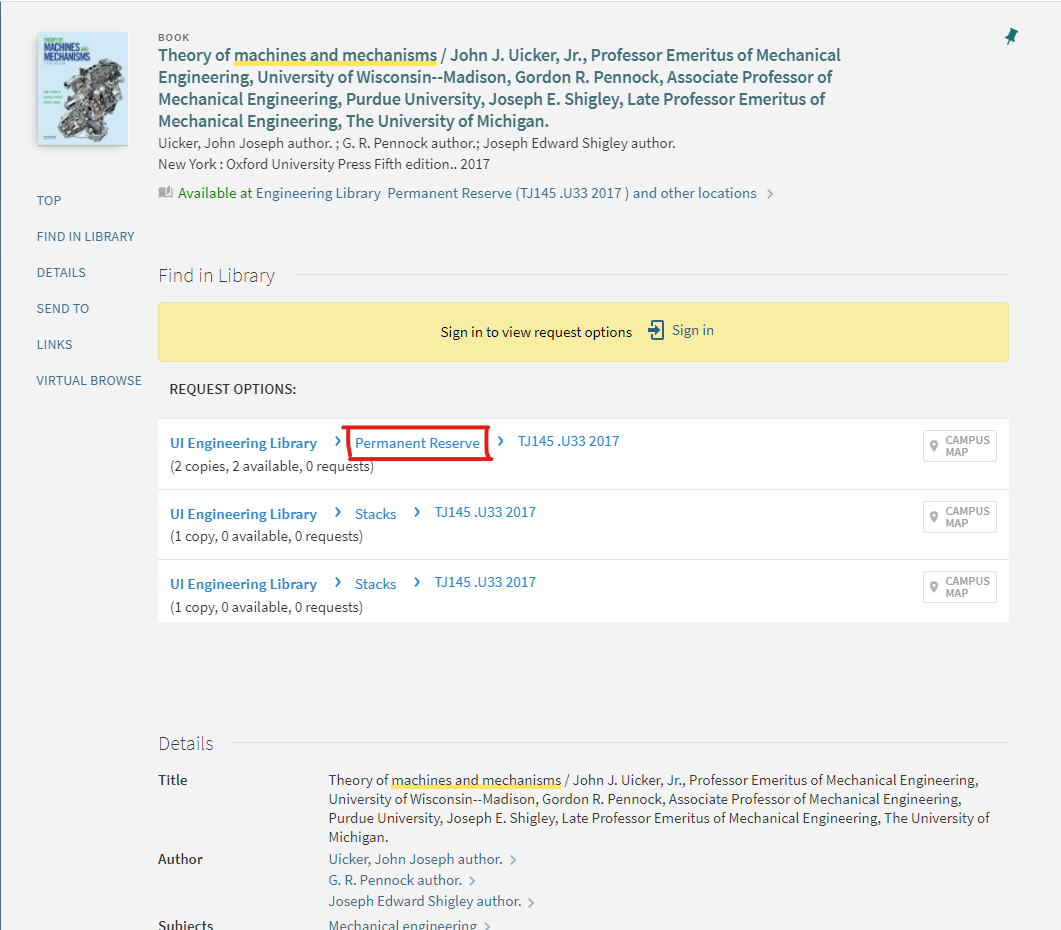Click the Sign in arrow icon
The image size is (1061, 930).
pyautogui.click(x=656, y=331)
